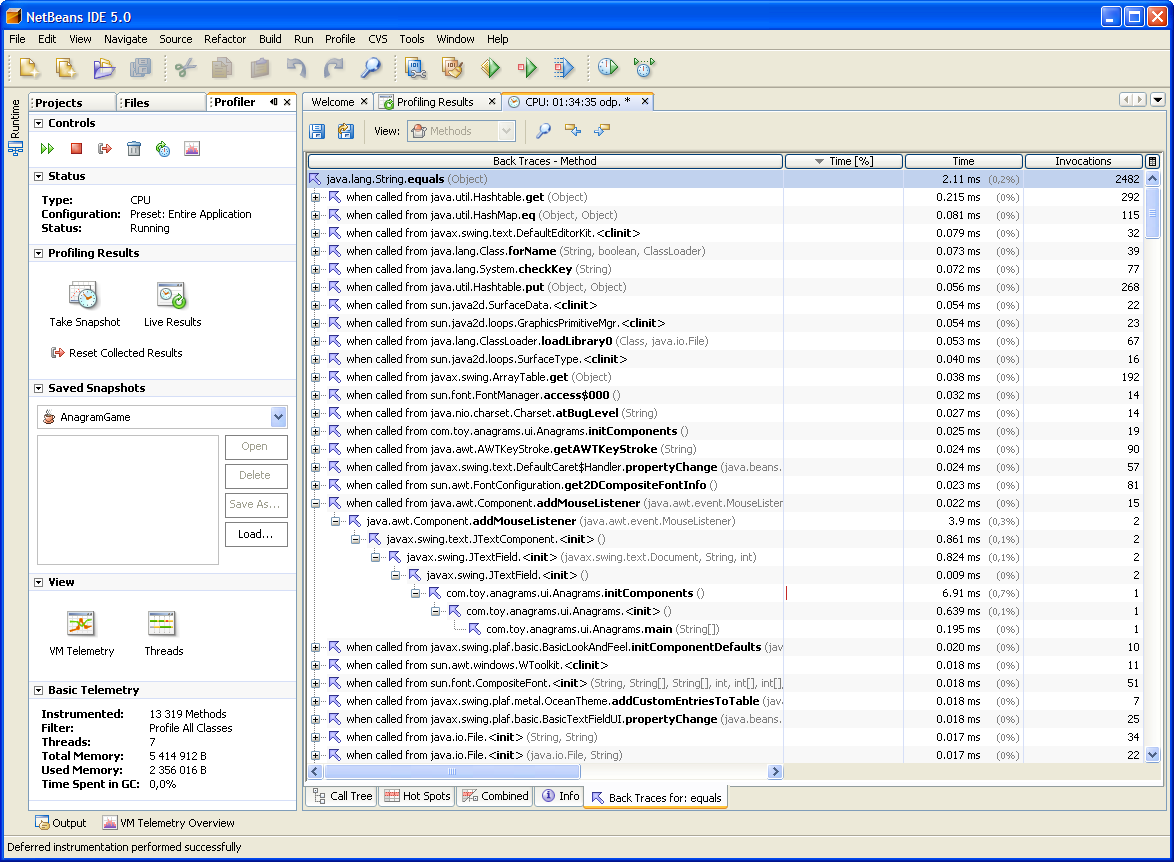Screen dimensions: 1174x862
Task: Open the VM Telemetry view
Action: pyautogui.click(x=82, y=634)
